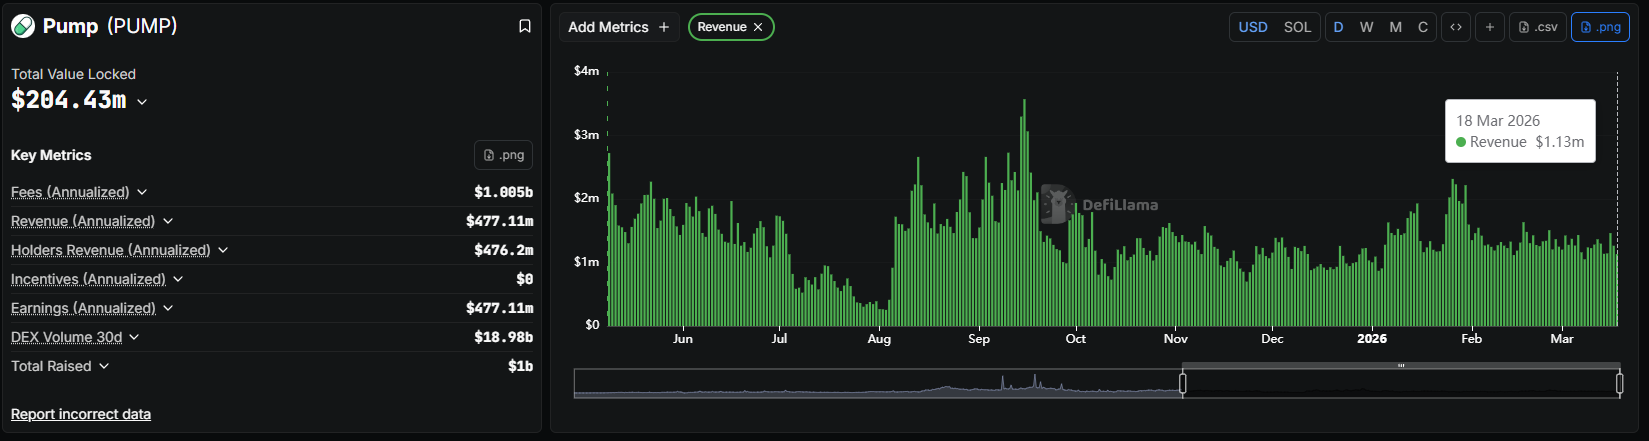Select monthly (M) interval tab
1649x441 pixels.
(1395, 27)
